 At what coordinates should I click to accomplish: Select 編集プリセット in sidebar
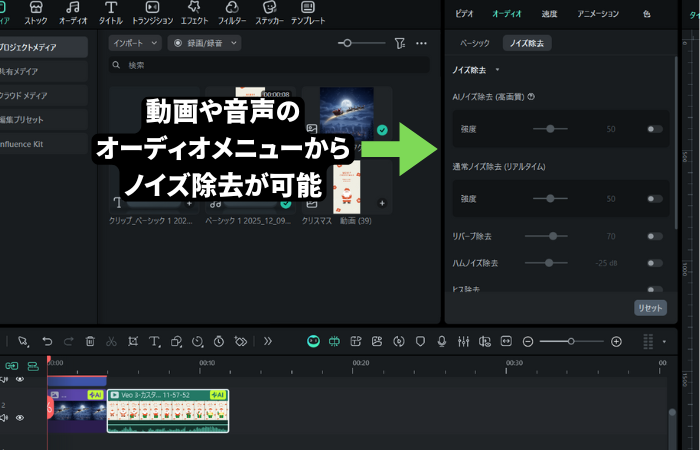[x=44, y=120]
